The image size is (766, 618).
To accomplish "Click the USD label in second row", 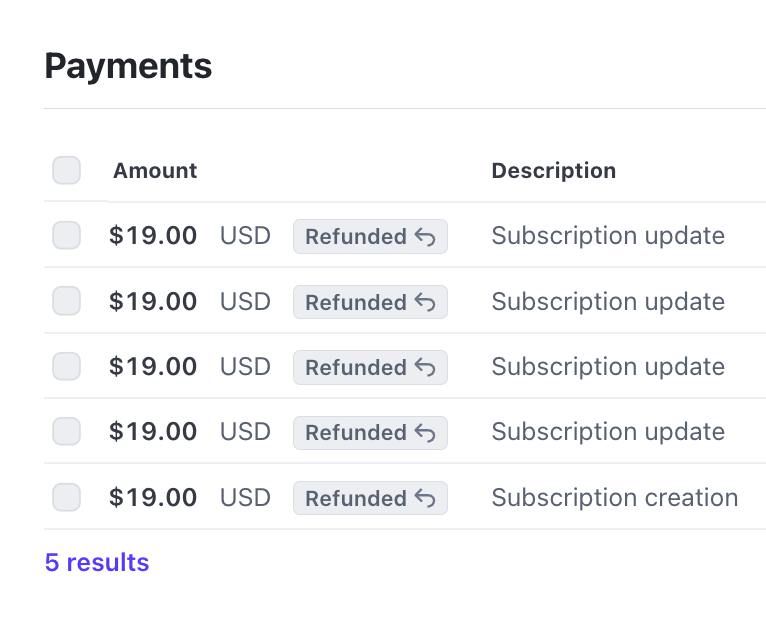I will coord(245,301).
